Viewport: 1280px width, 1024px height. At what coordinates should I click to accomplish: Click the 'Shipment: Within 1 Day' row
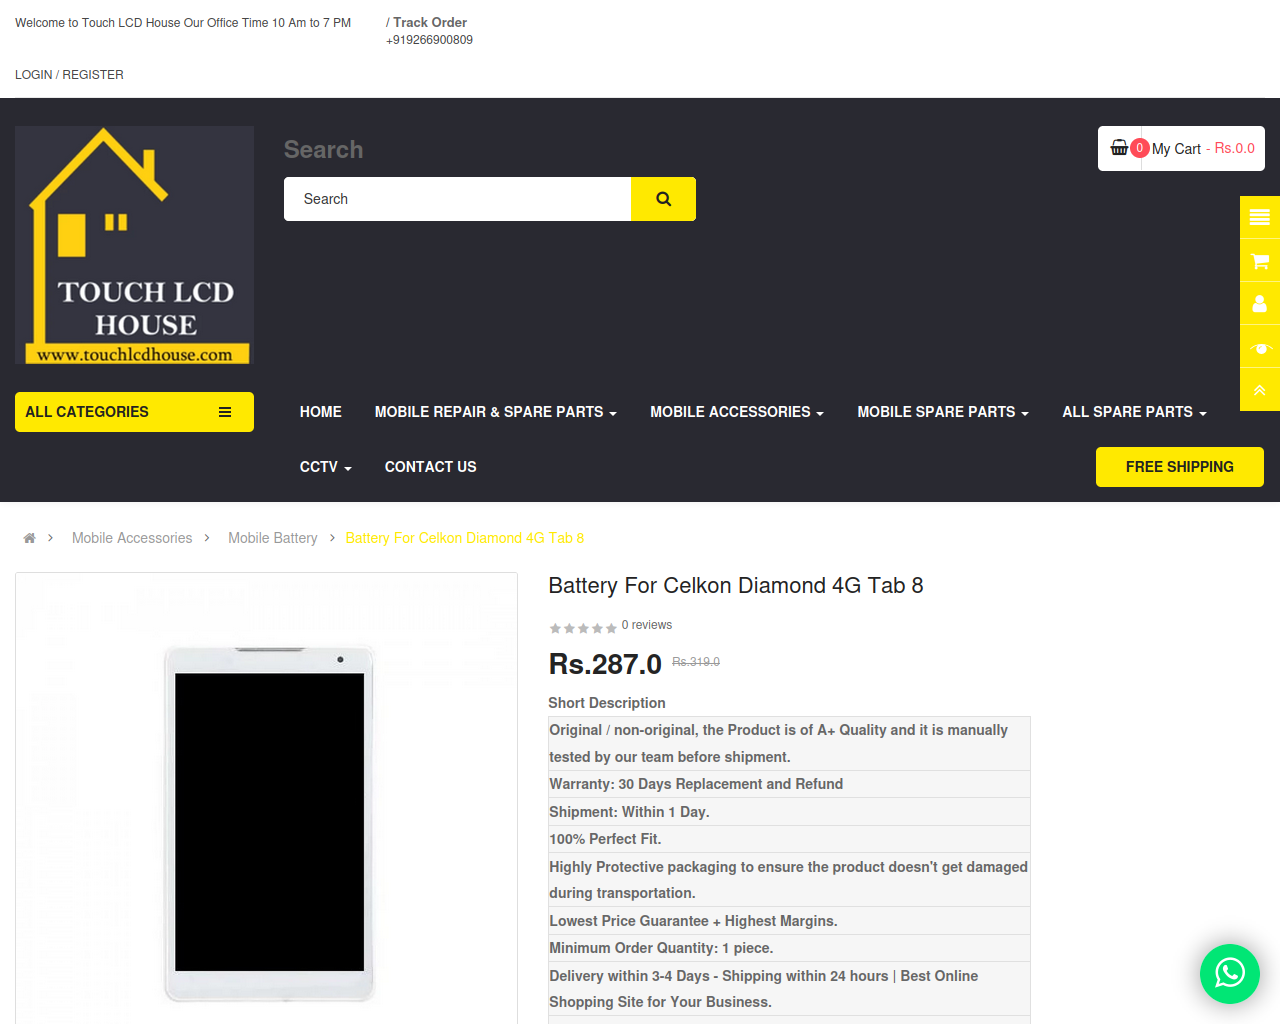pos(789,812)
